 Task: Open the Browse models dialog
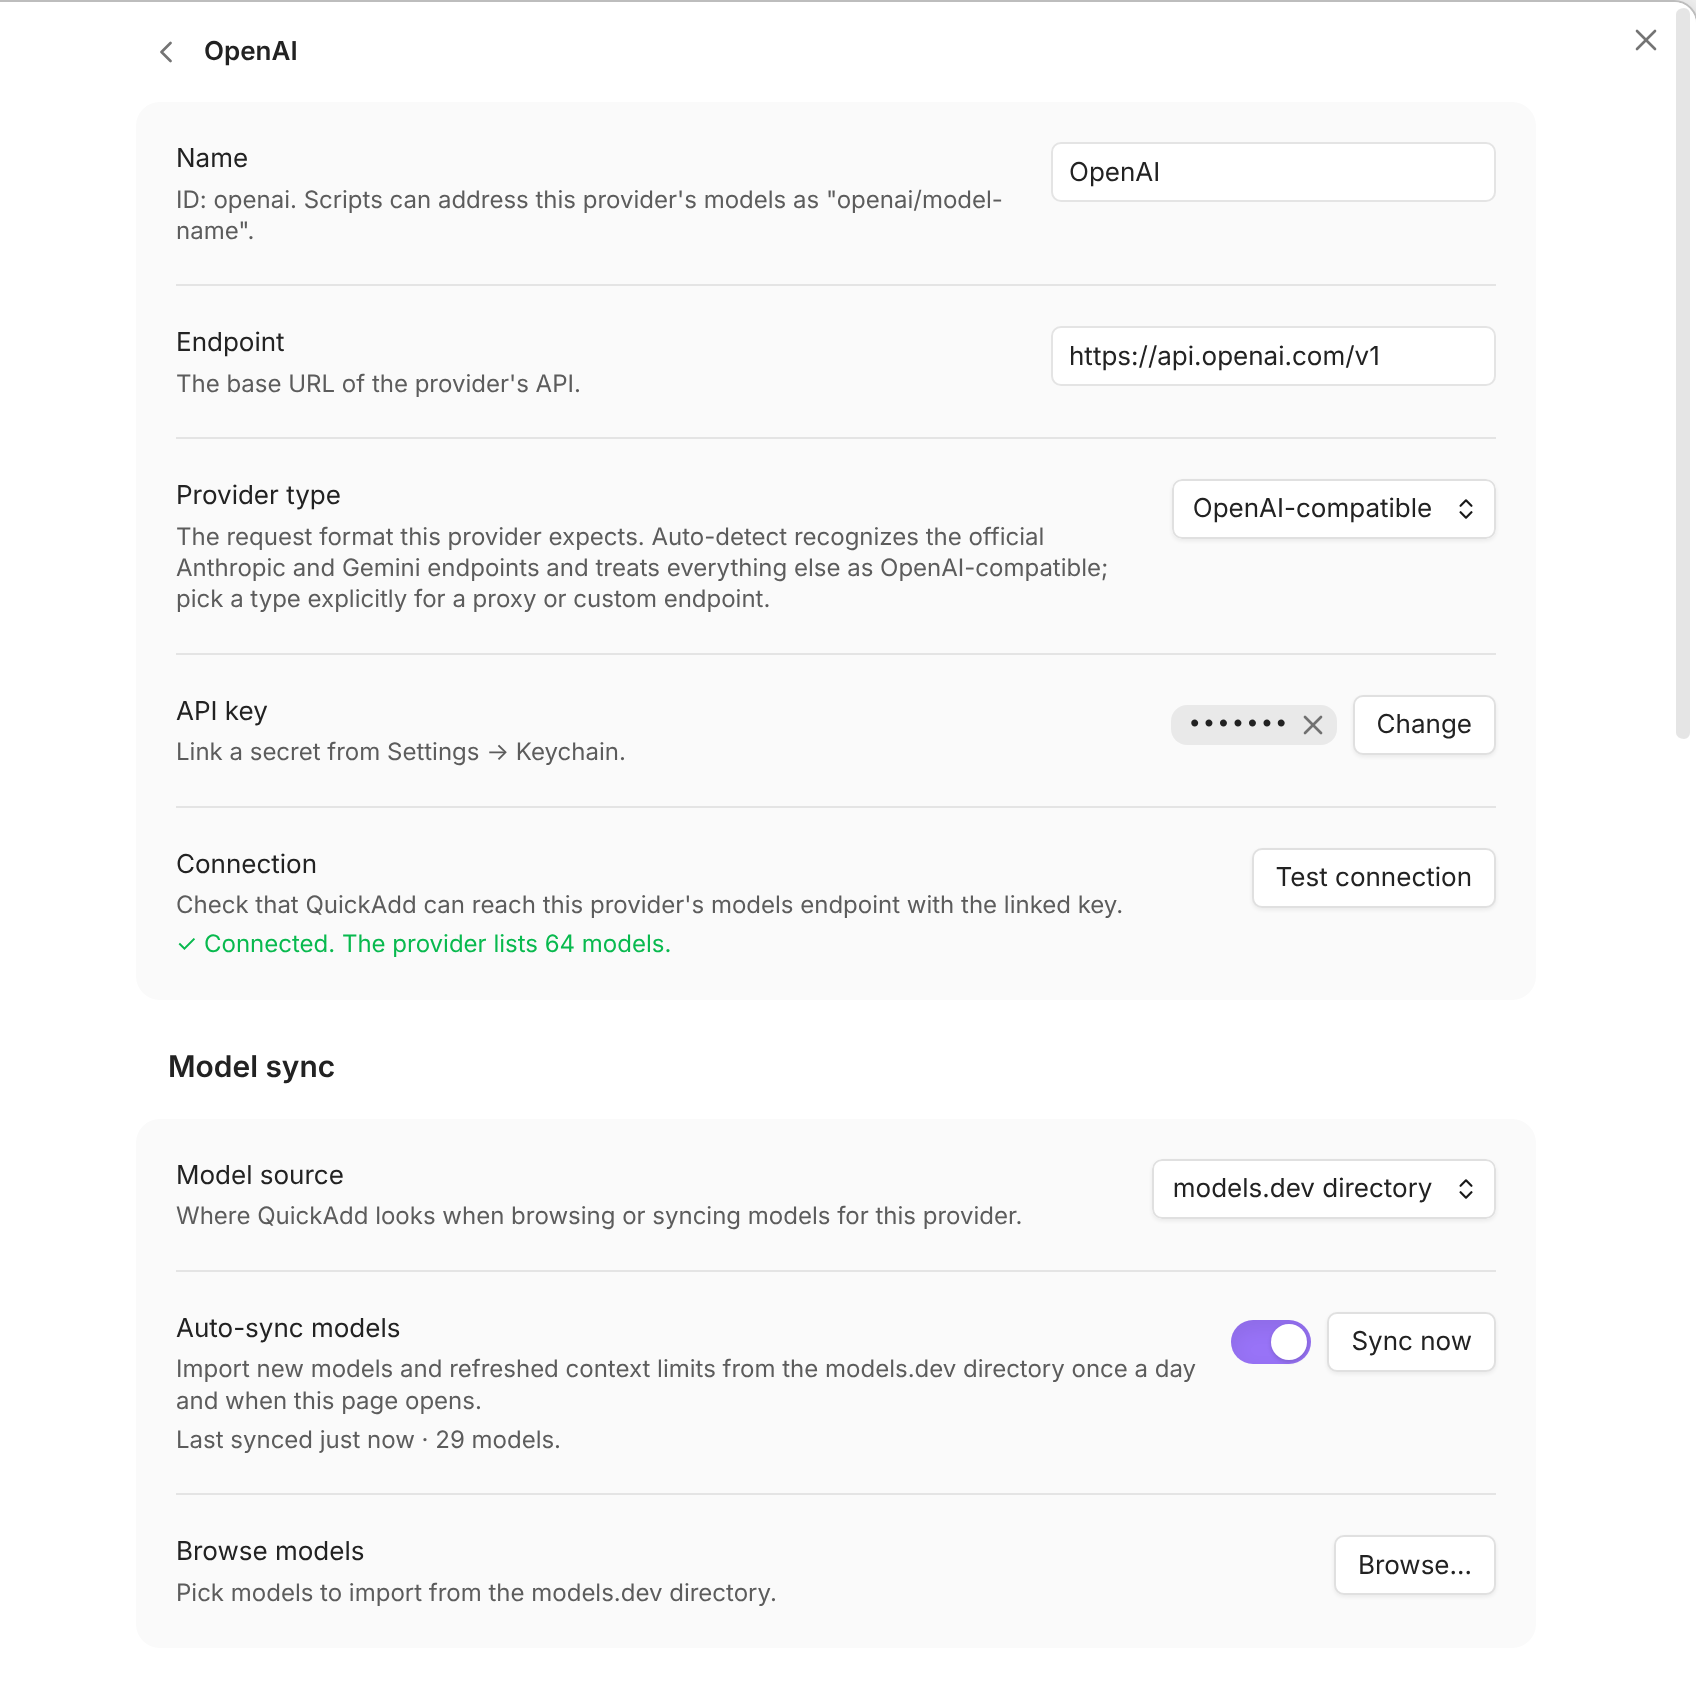1414,1565
